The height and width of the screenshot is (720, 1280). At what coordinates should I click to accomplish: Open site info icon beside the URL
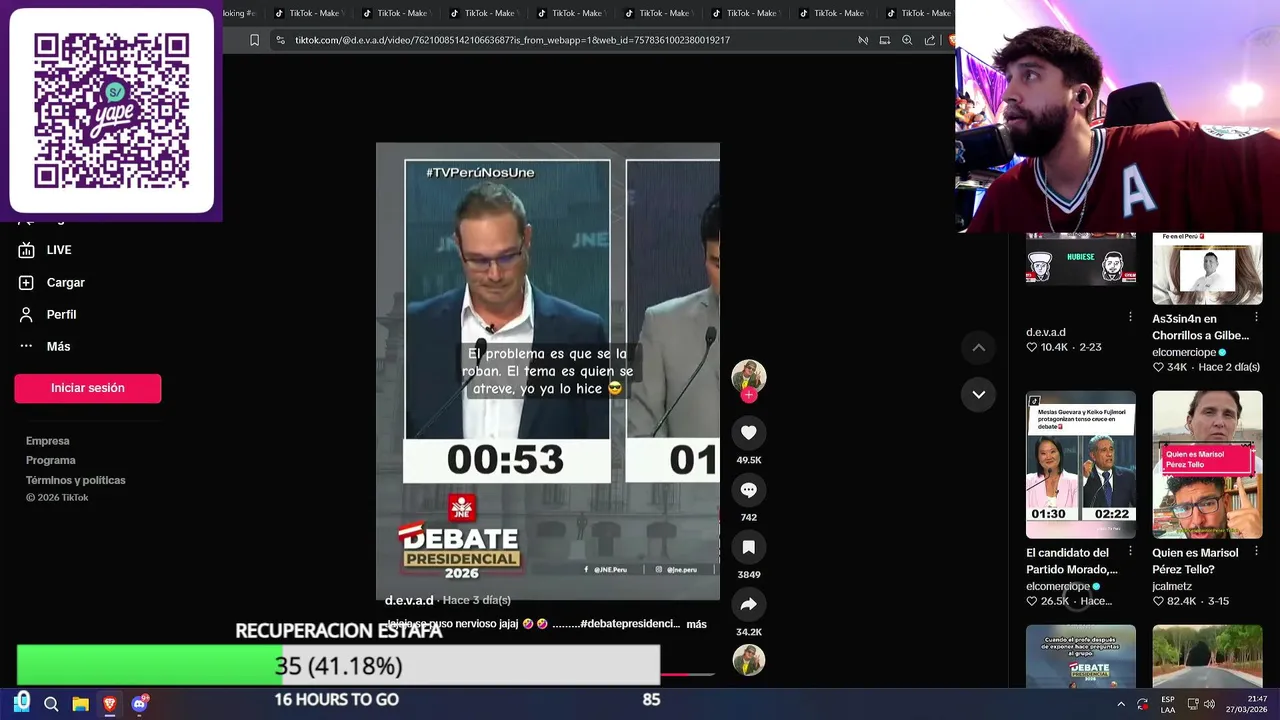281,40
